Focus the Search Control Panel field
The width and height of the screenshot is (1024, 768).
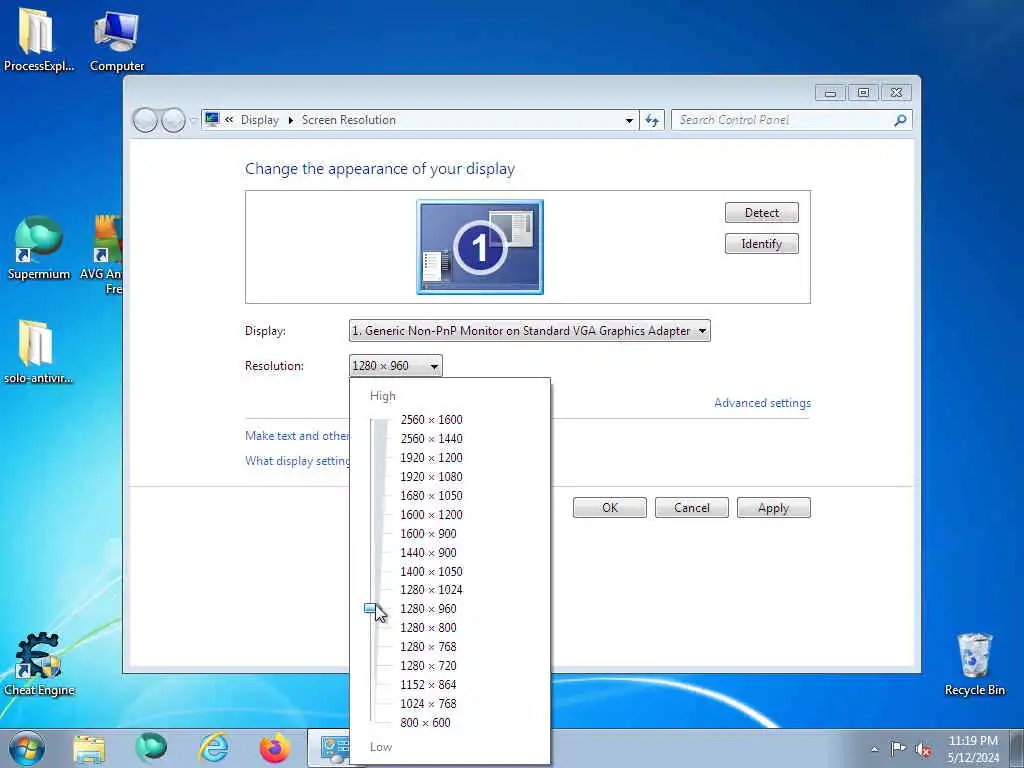pyautogui.click(x=784, y=120)
